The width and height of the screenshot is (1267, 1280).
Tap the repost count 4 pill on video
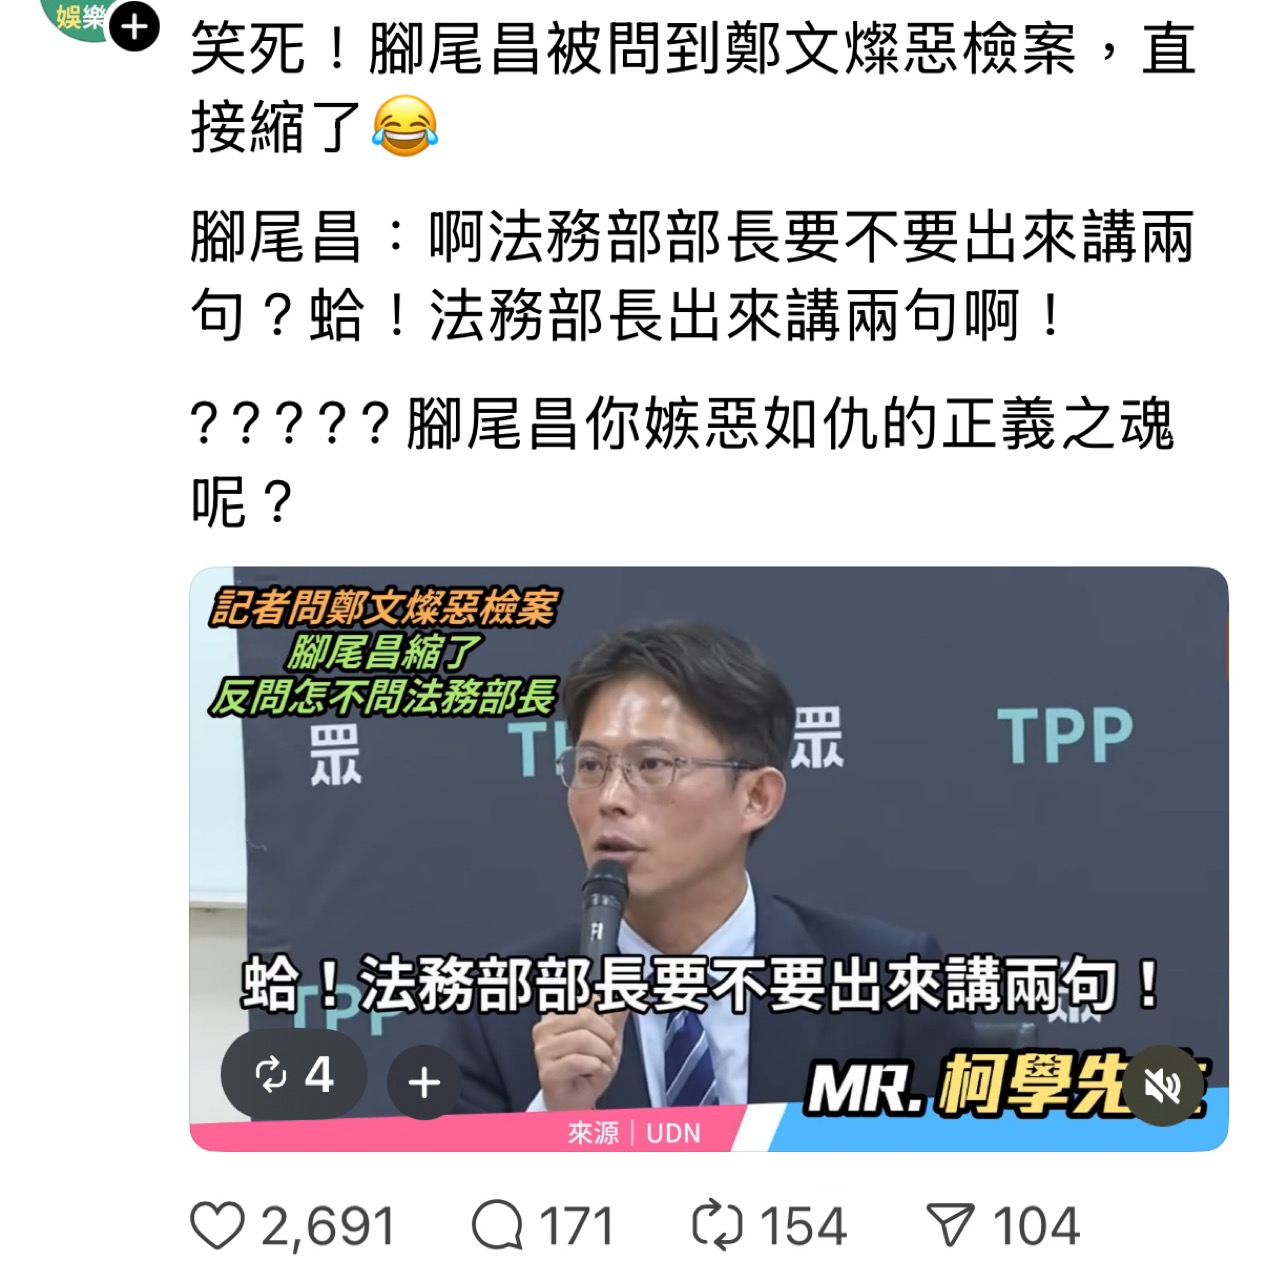pyautogui.click(x=294, y=1075)
